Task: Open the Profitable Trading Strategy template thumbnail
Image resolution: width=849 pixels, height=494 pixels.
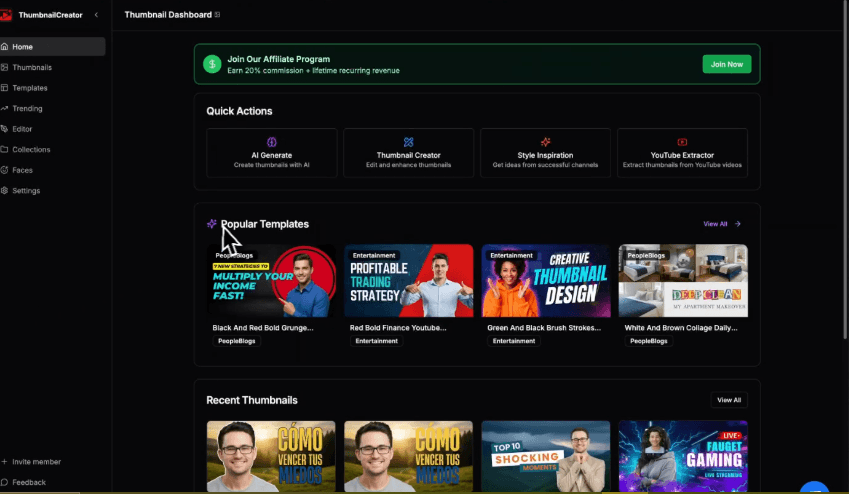Action: [x=408, y=281]
